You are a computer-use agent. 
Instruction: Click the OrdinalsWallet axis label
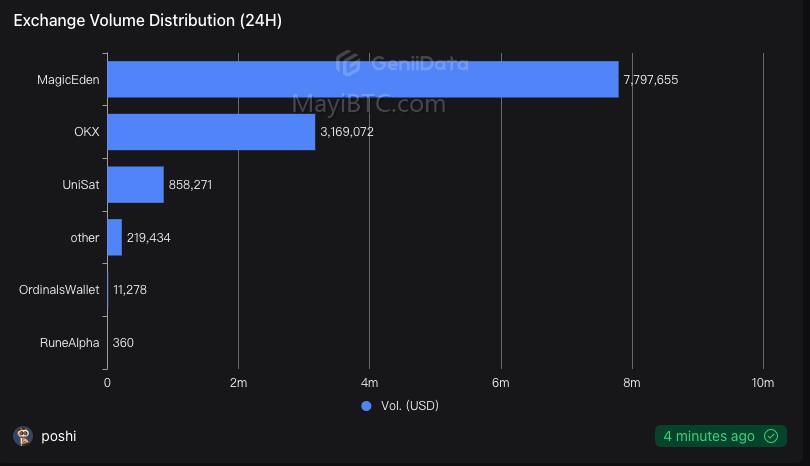click(x=59, y=290)
